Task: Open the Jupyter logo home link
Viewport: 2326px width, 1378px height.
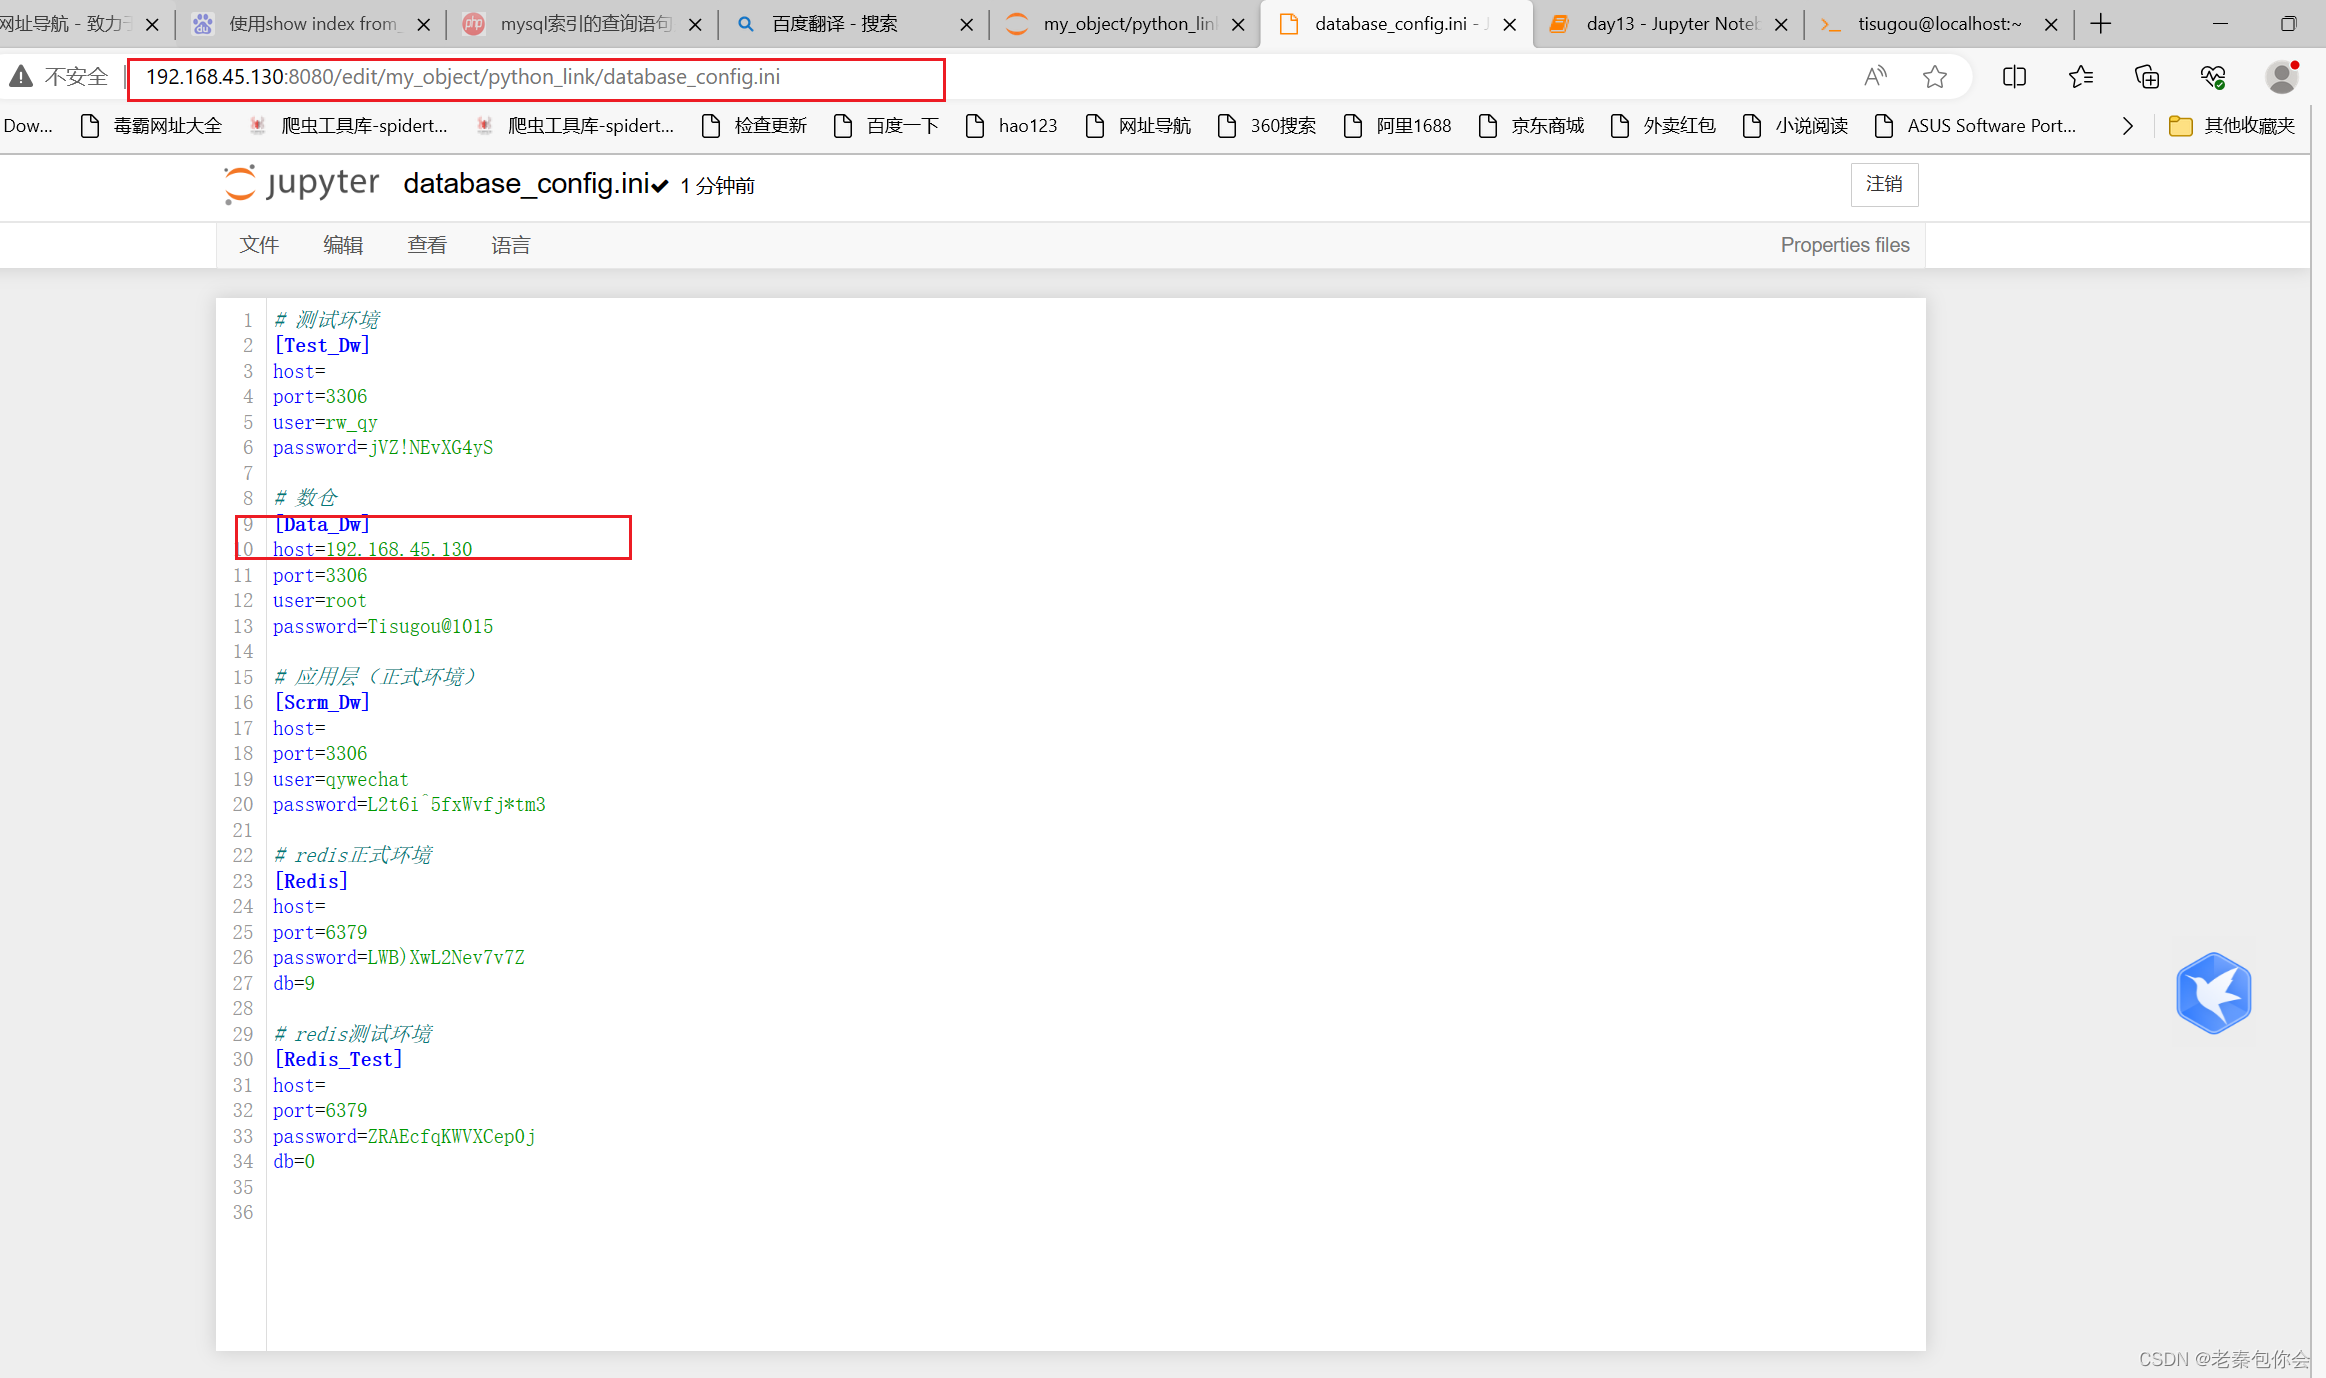Action: [x=302, y=184]
